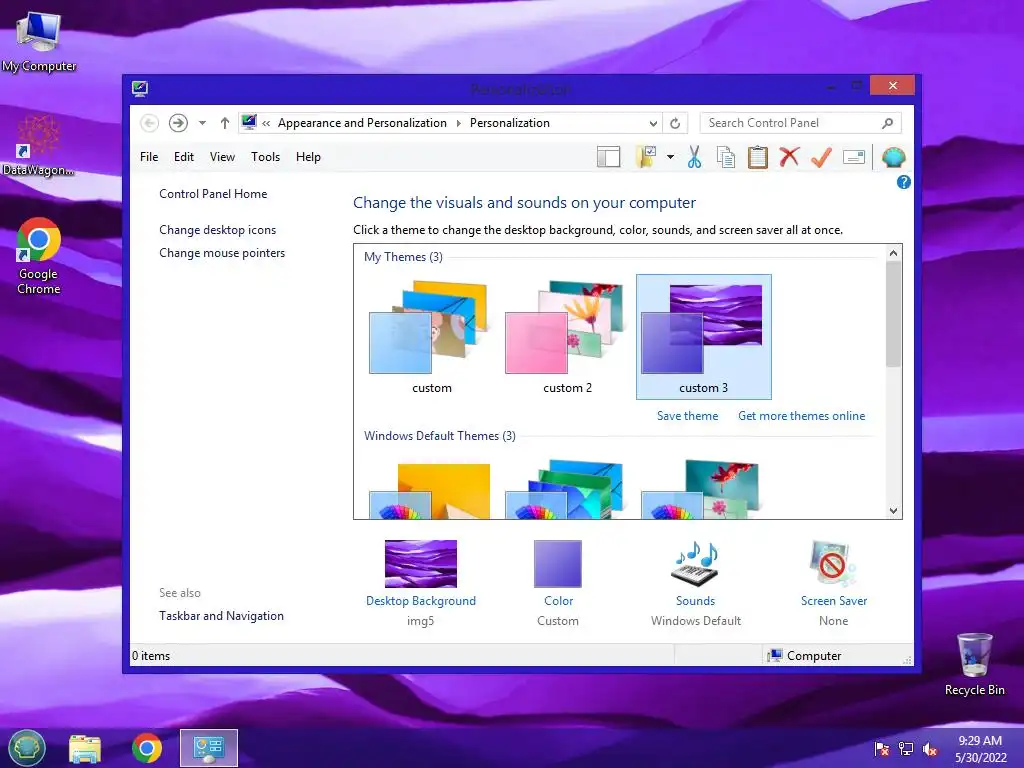1024x768 pixels.
Task: Expand the address bar history dropdown
Action: click(652, 123)
